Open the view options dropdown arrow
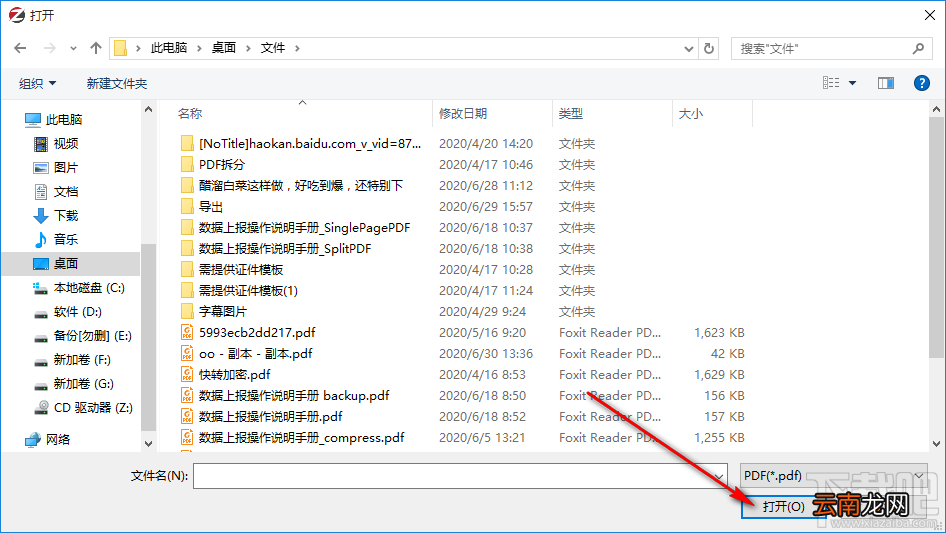 852,83
